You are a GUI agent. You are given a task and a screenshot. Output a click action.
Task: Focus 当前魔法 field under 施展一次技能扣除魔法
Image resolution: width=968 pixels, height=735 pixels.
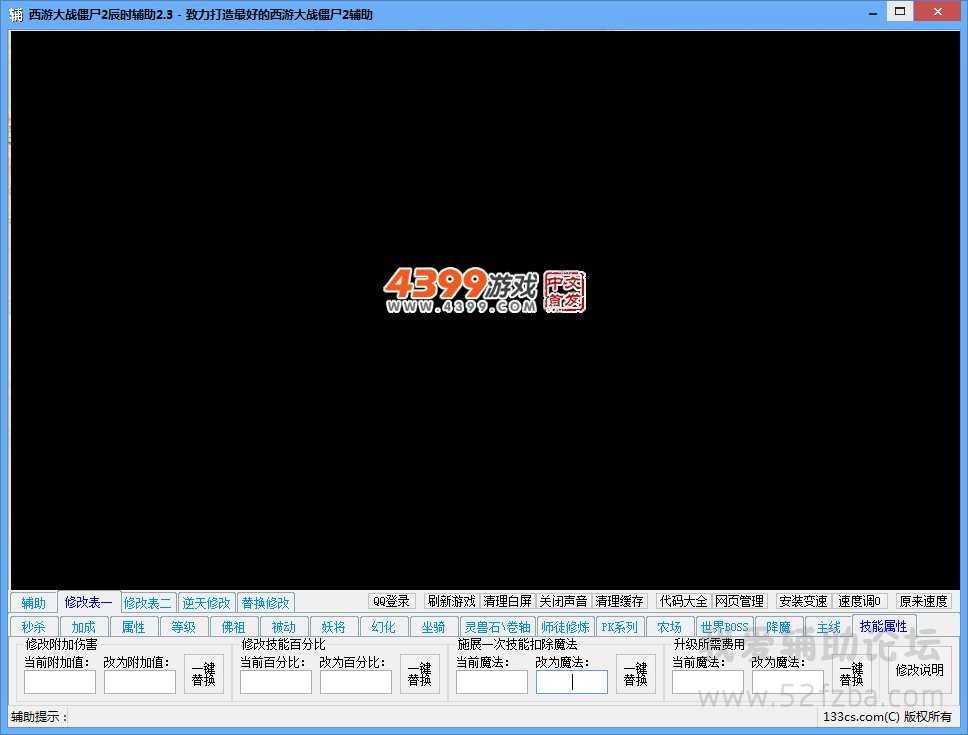(492, 682)
